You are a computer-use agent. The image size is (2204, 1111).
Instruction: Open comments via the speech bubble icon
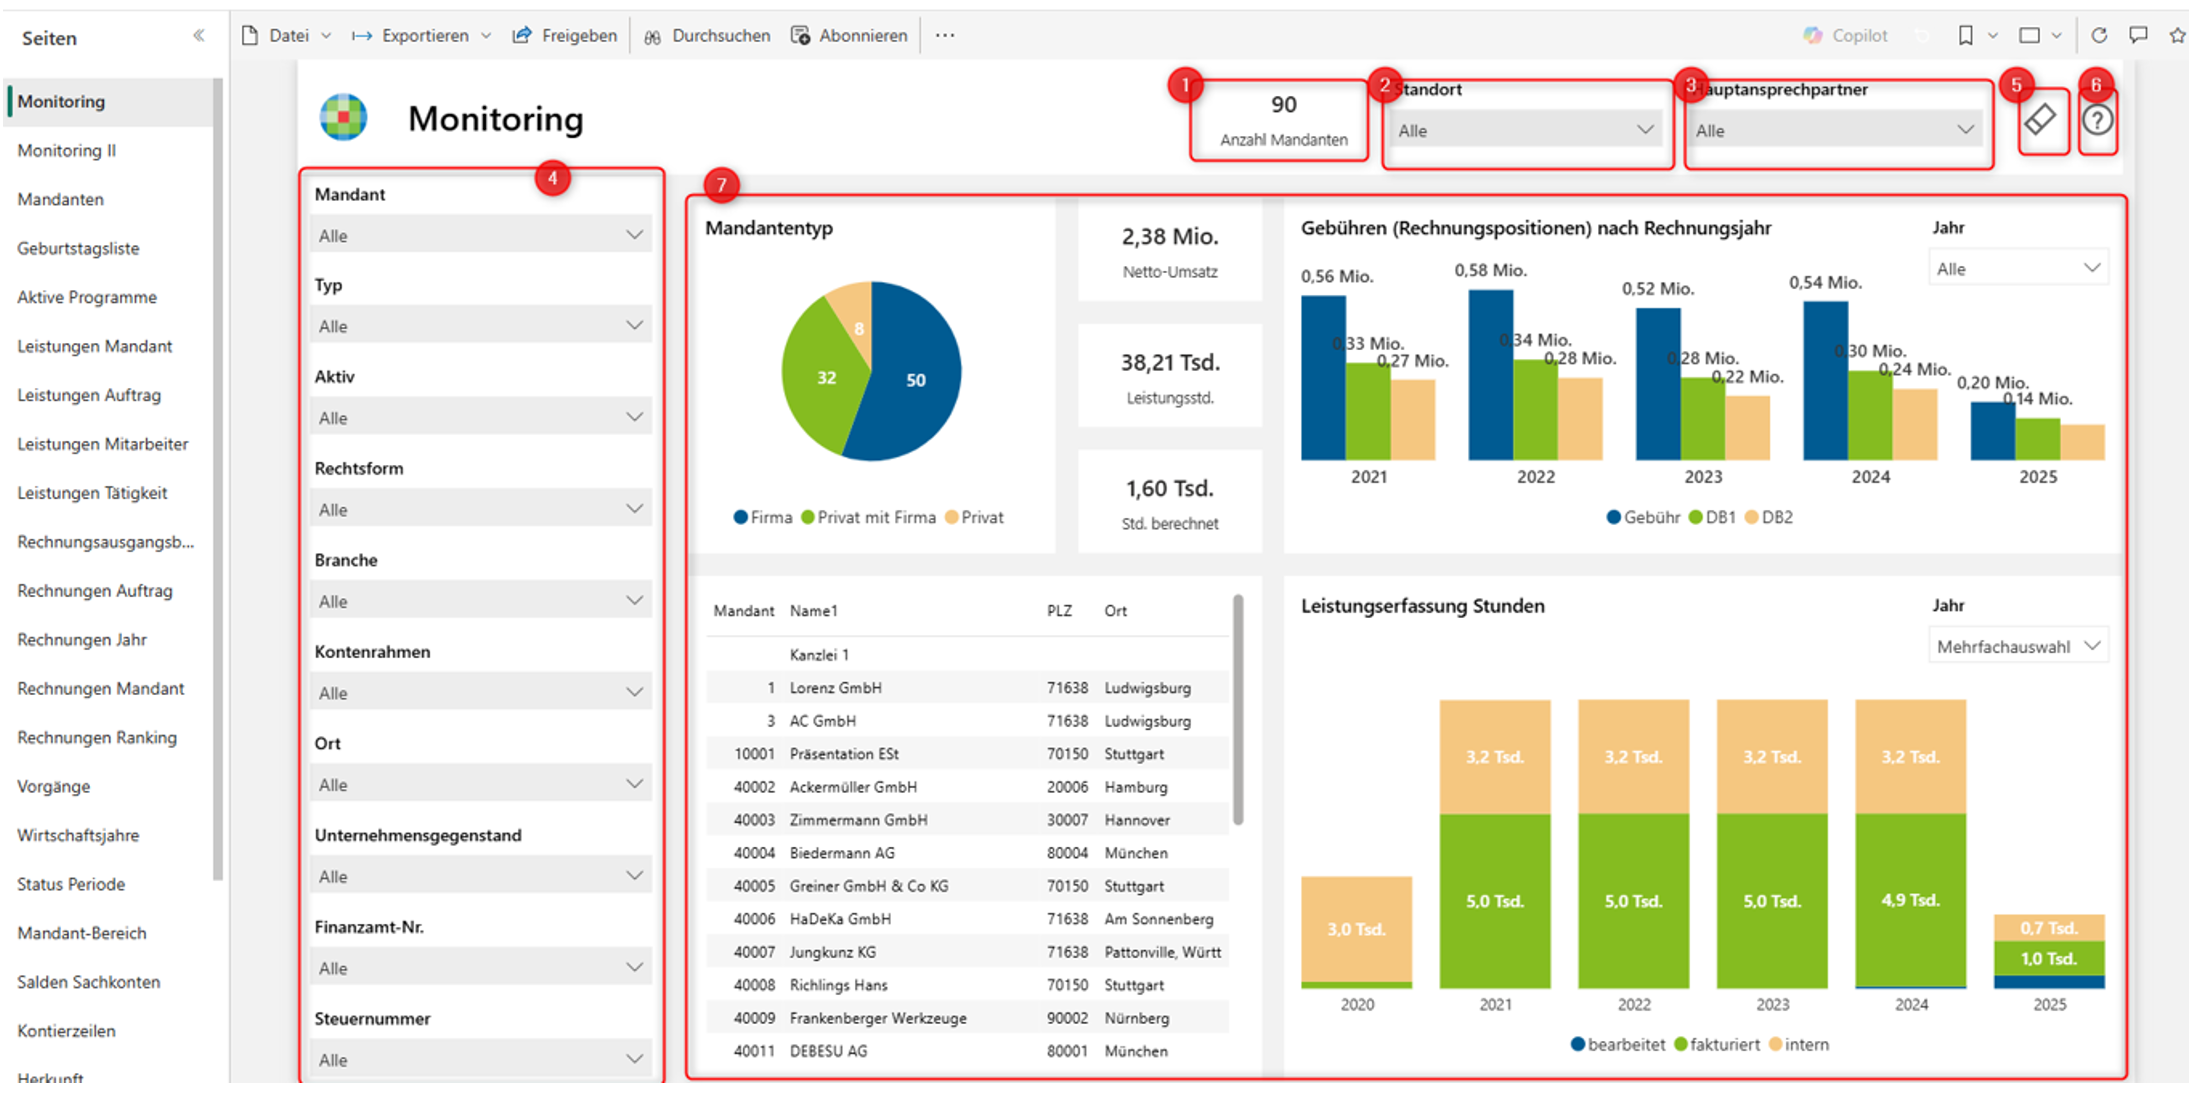point(2139,35)
